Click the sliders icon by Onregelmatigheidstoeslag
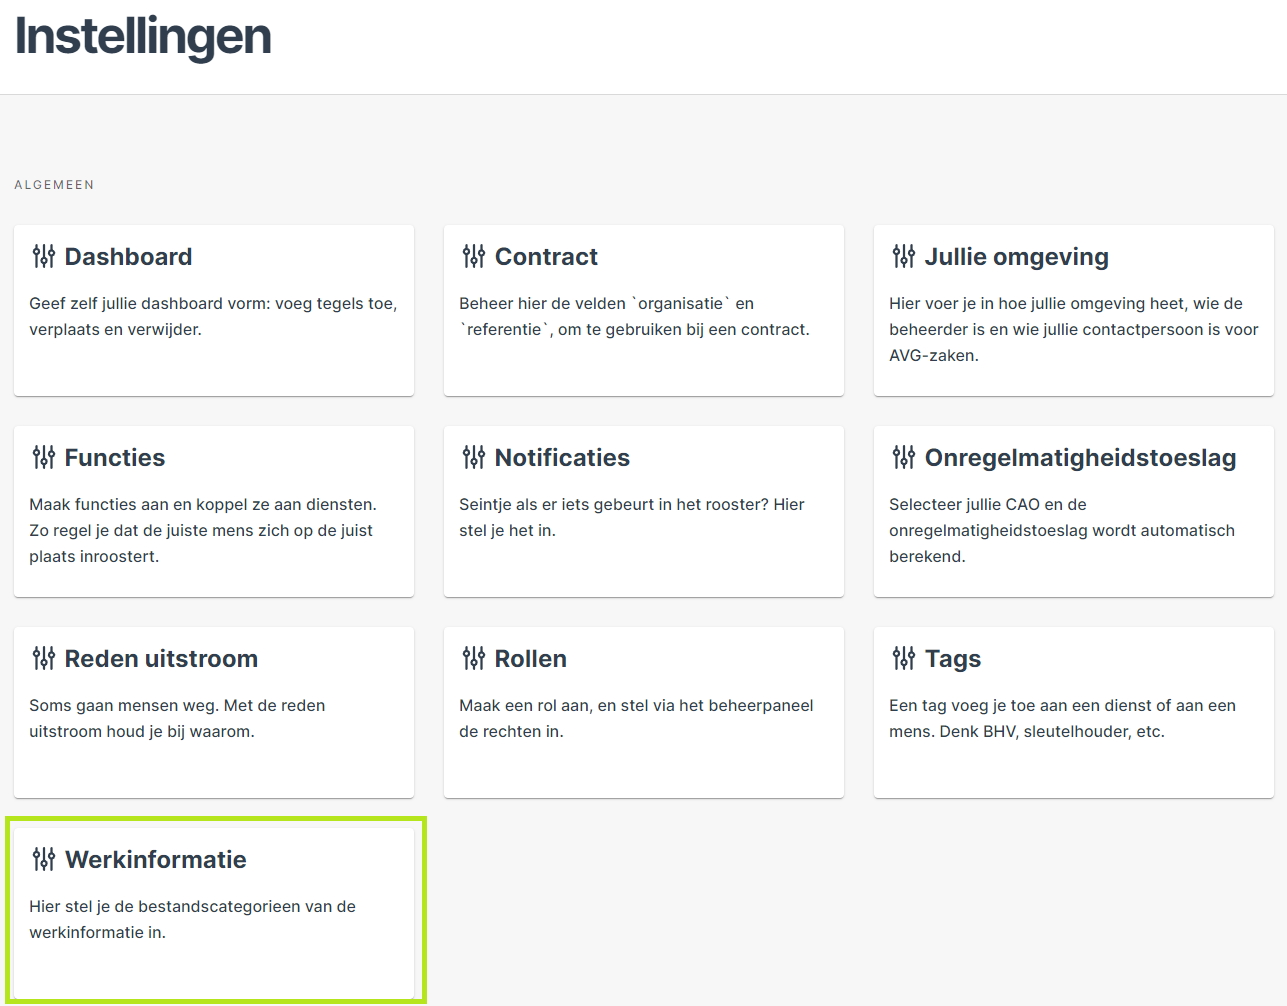This screenshot has width=1287, height=1006. tap(904, 458)
